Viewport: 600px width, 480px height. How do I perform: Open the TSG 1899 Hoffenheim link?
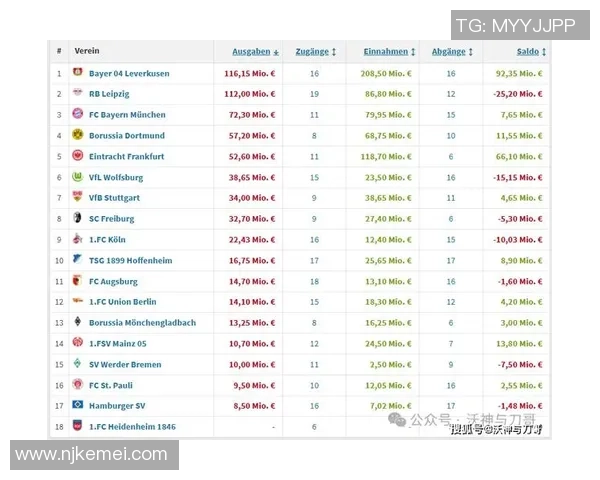(x=132, y=260)
